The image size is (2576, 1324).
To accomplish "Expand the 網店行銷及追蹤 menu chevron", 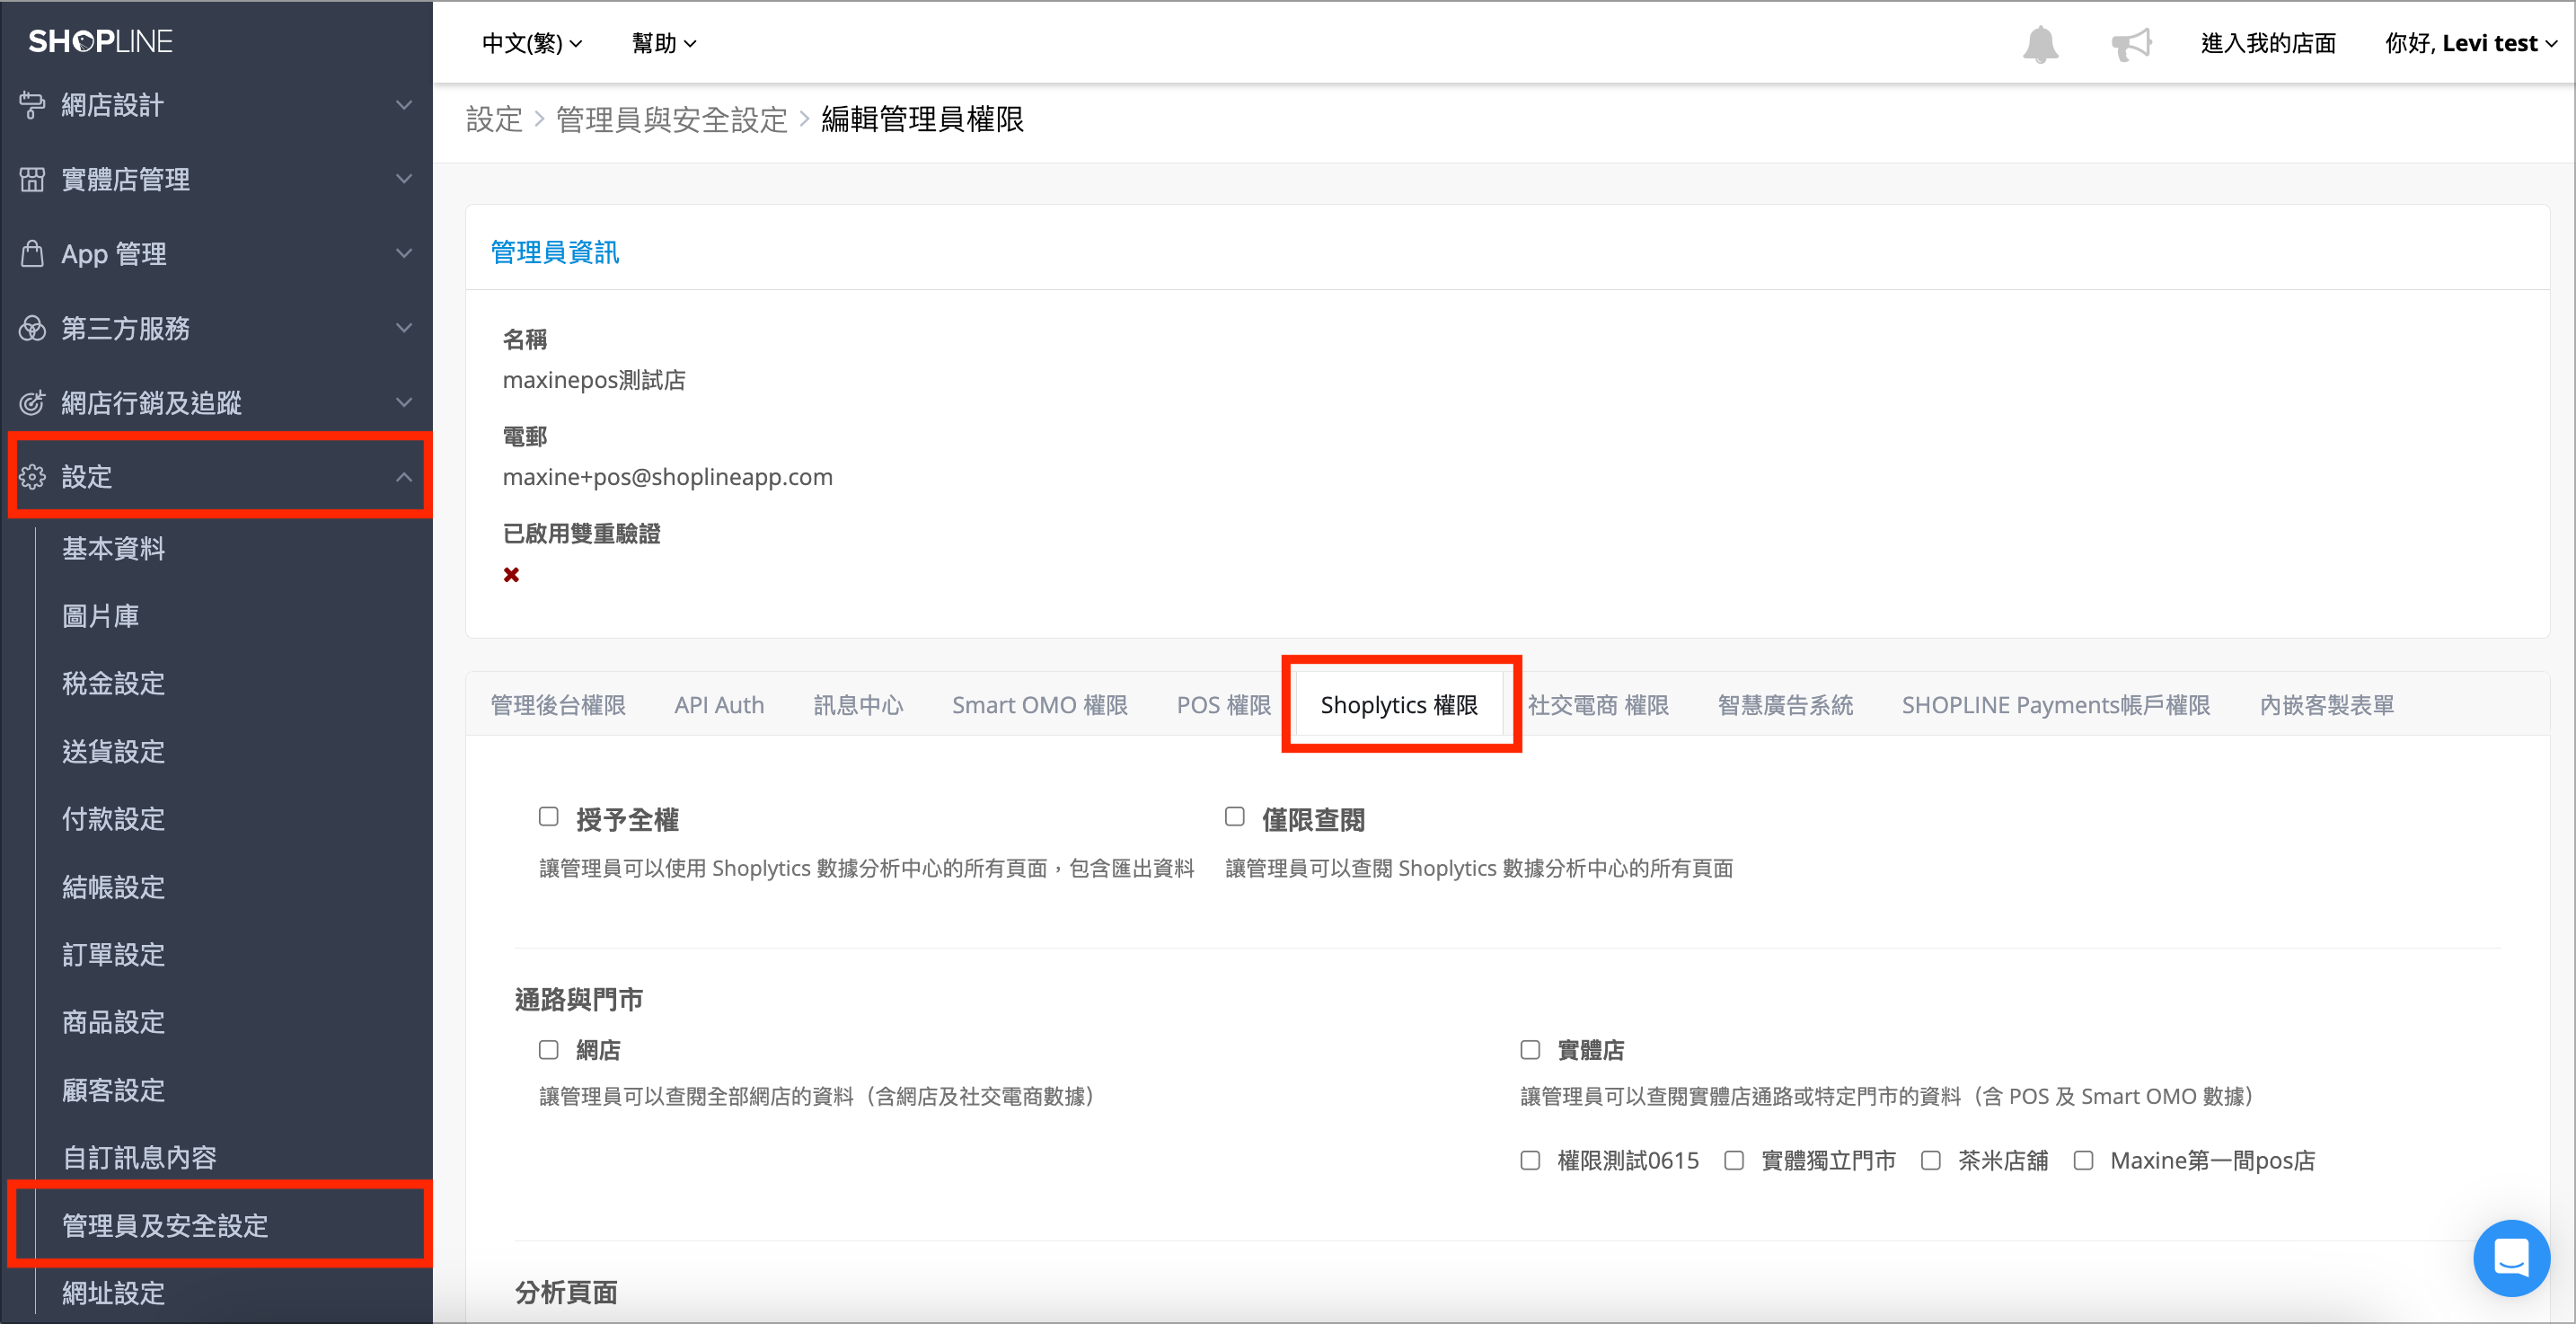I will [404, 403].
